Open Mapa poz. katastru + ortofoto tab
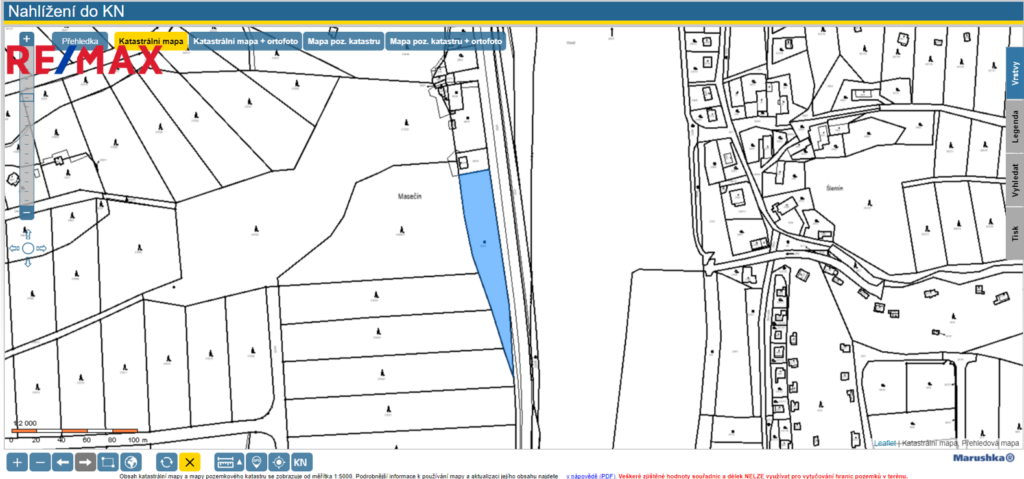The width and height of the screenshot is (1024, 479). (446, 41)
